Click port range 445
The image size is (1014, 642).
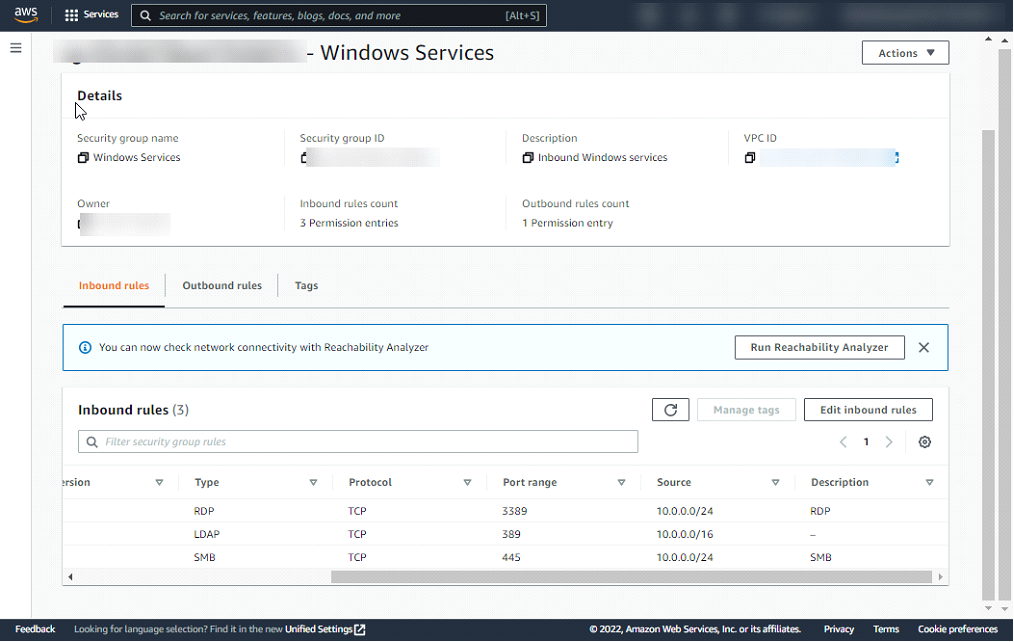(x=511, y=557)
